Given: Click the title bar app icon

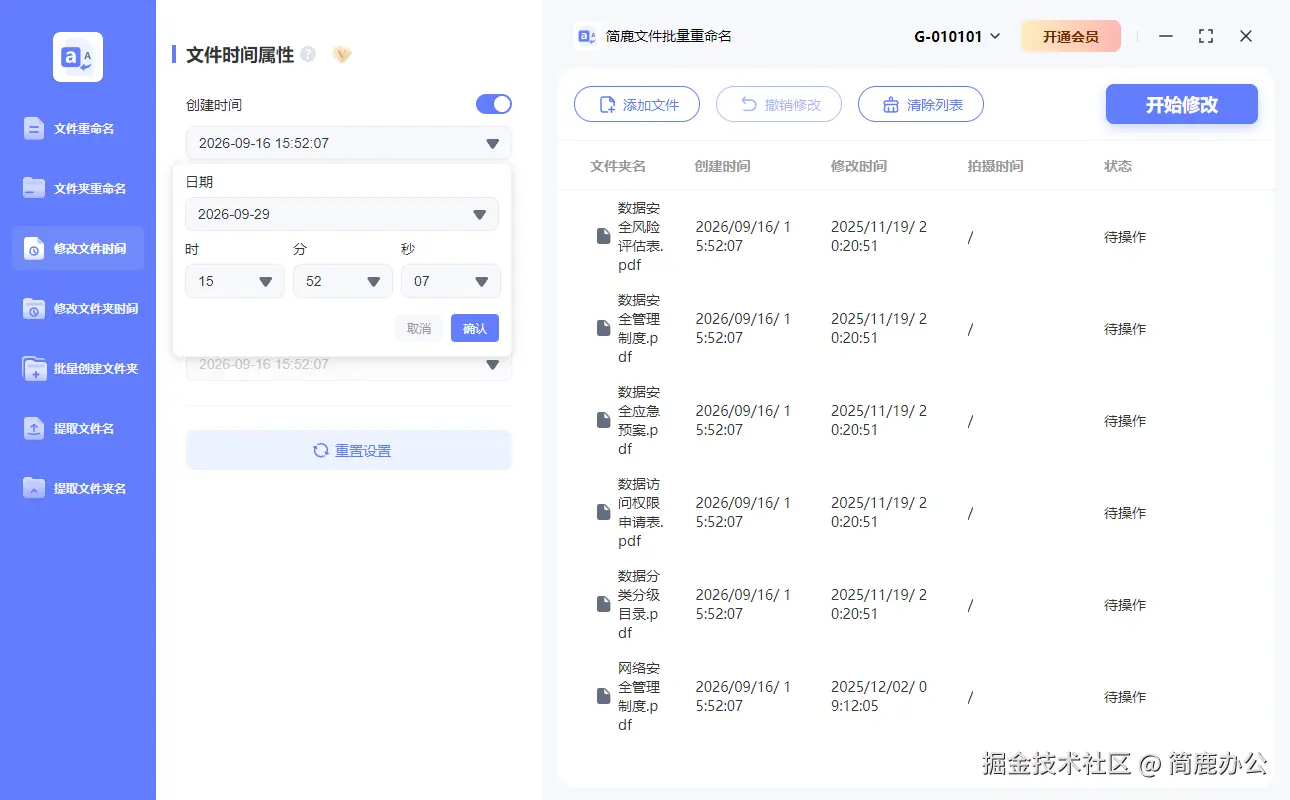Looking at the screenshot, I should point(588,36).
